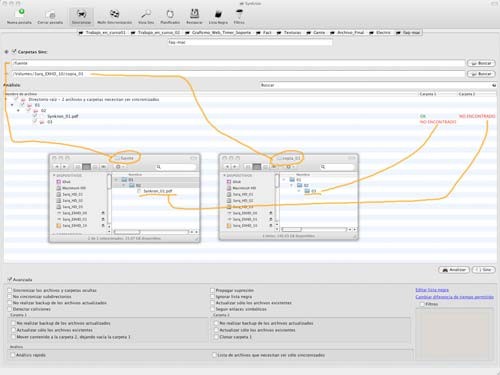
Task: Click the tab name field showing faq-mac
Action: [x=250, y=42]
